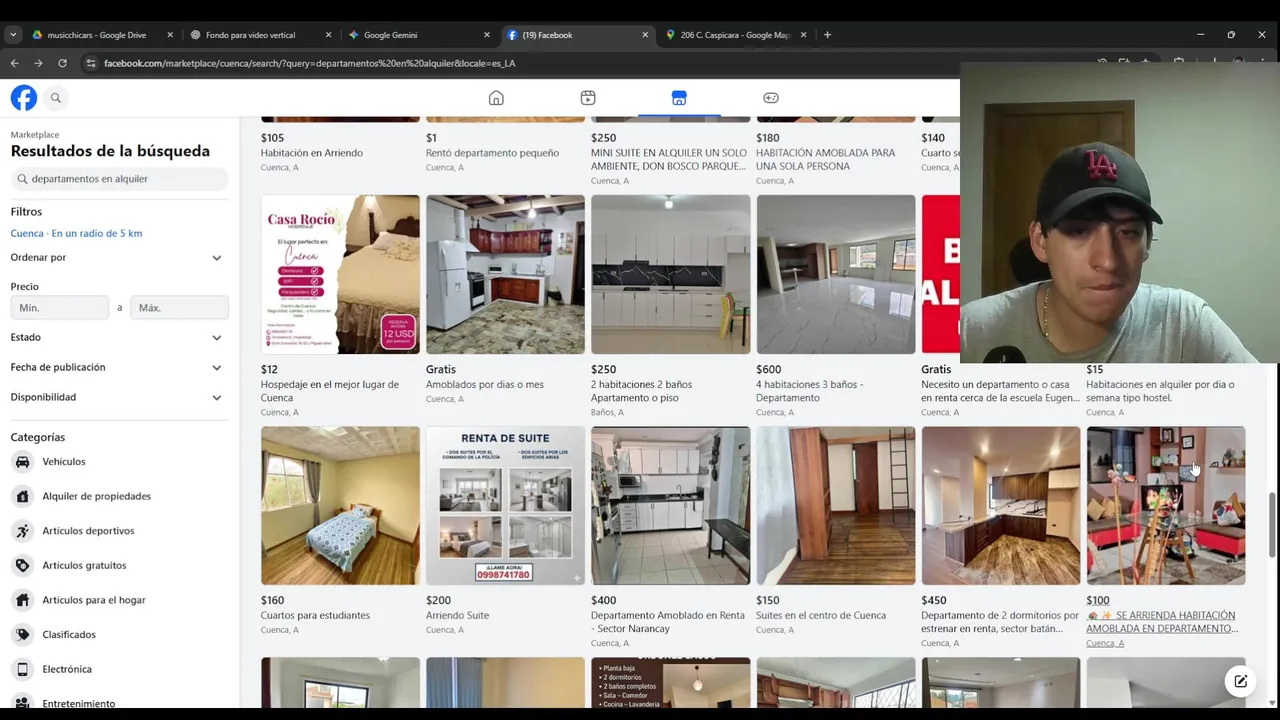Open Necesito un departamento o casa listing
This screenshot has width=1280, height=720.
pos(1000,391)
